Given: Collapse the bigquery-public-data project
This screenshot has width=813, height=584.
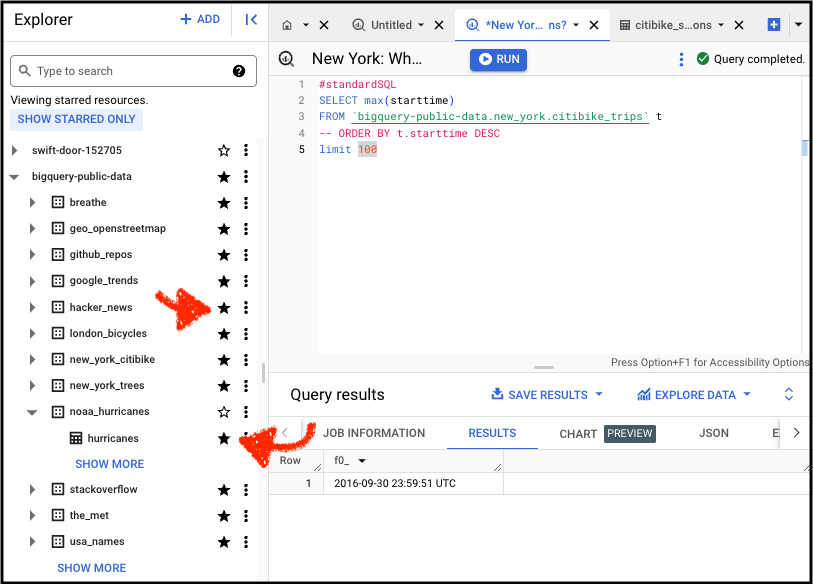Looking at the screenshot, I should click(15, 177).
